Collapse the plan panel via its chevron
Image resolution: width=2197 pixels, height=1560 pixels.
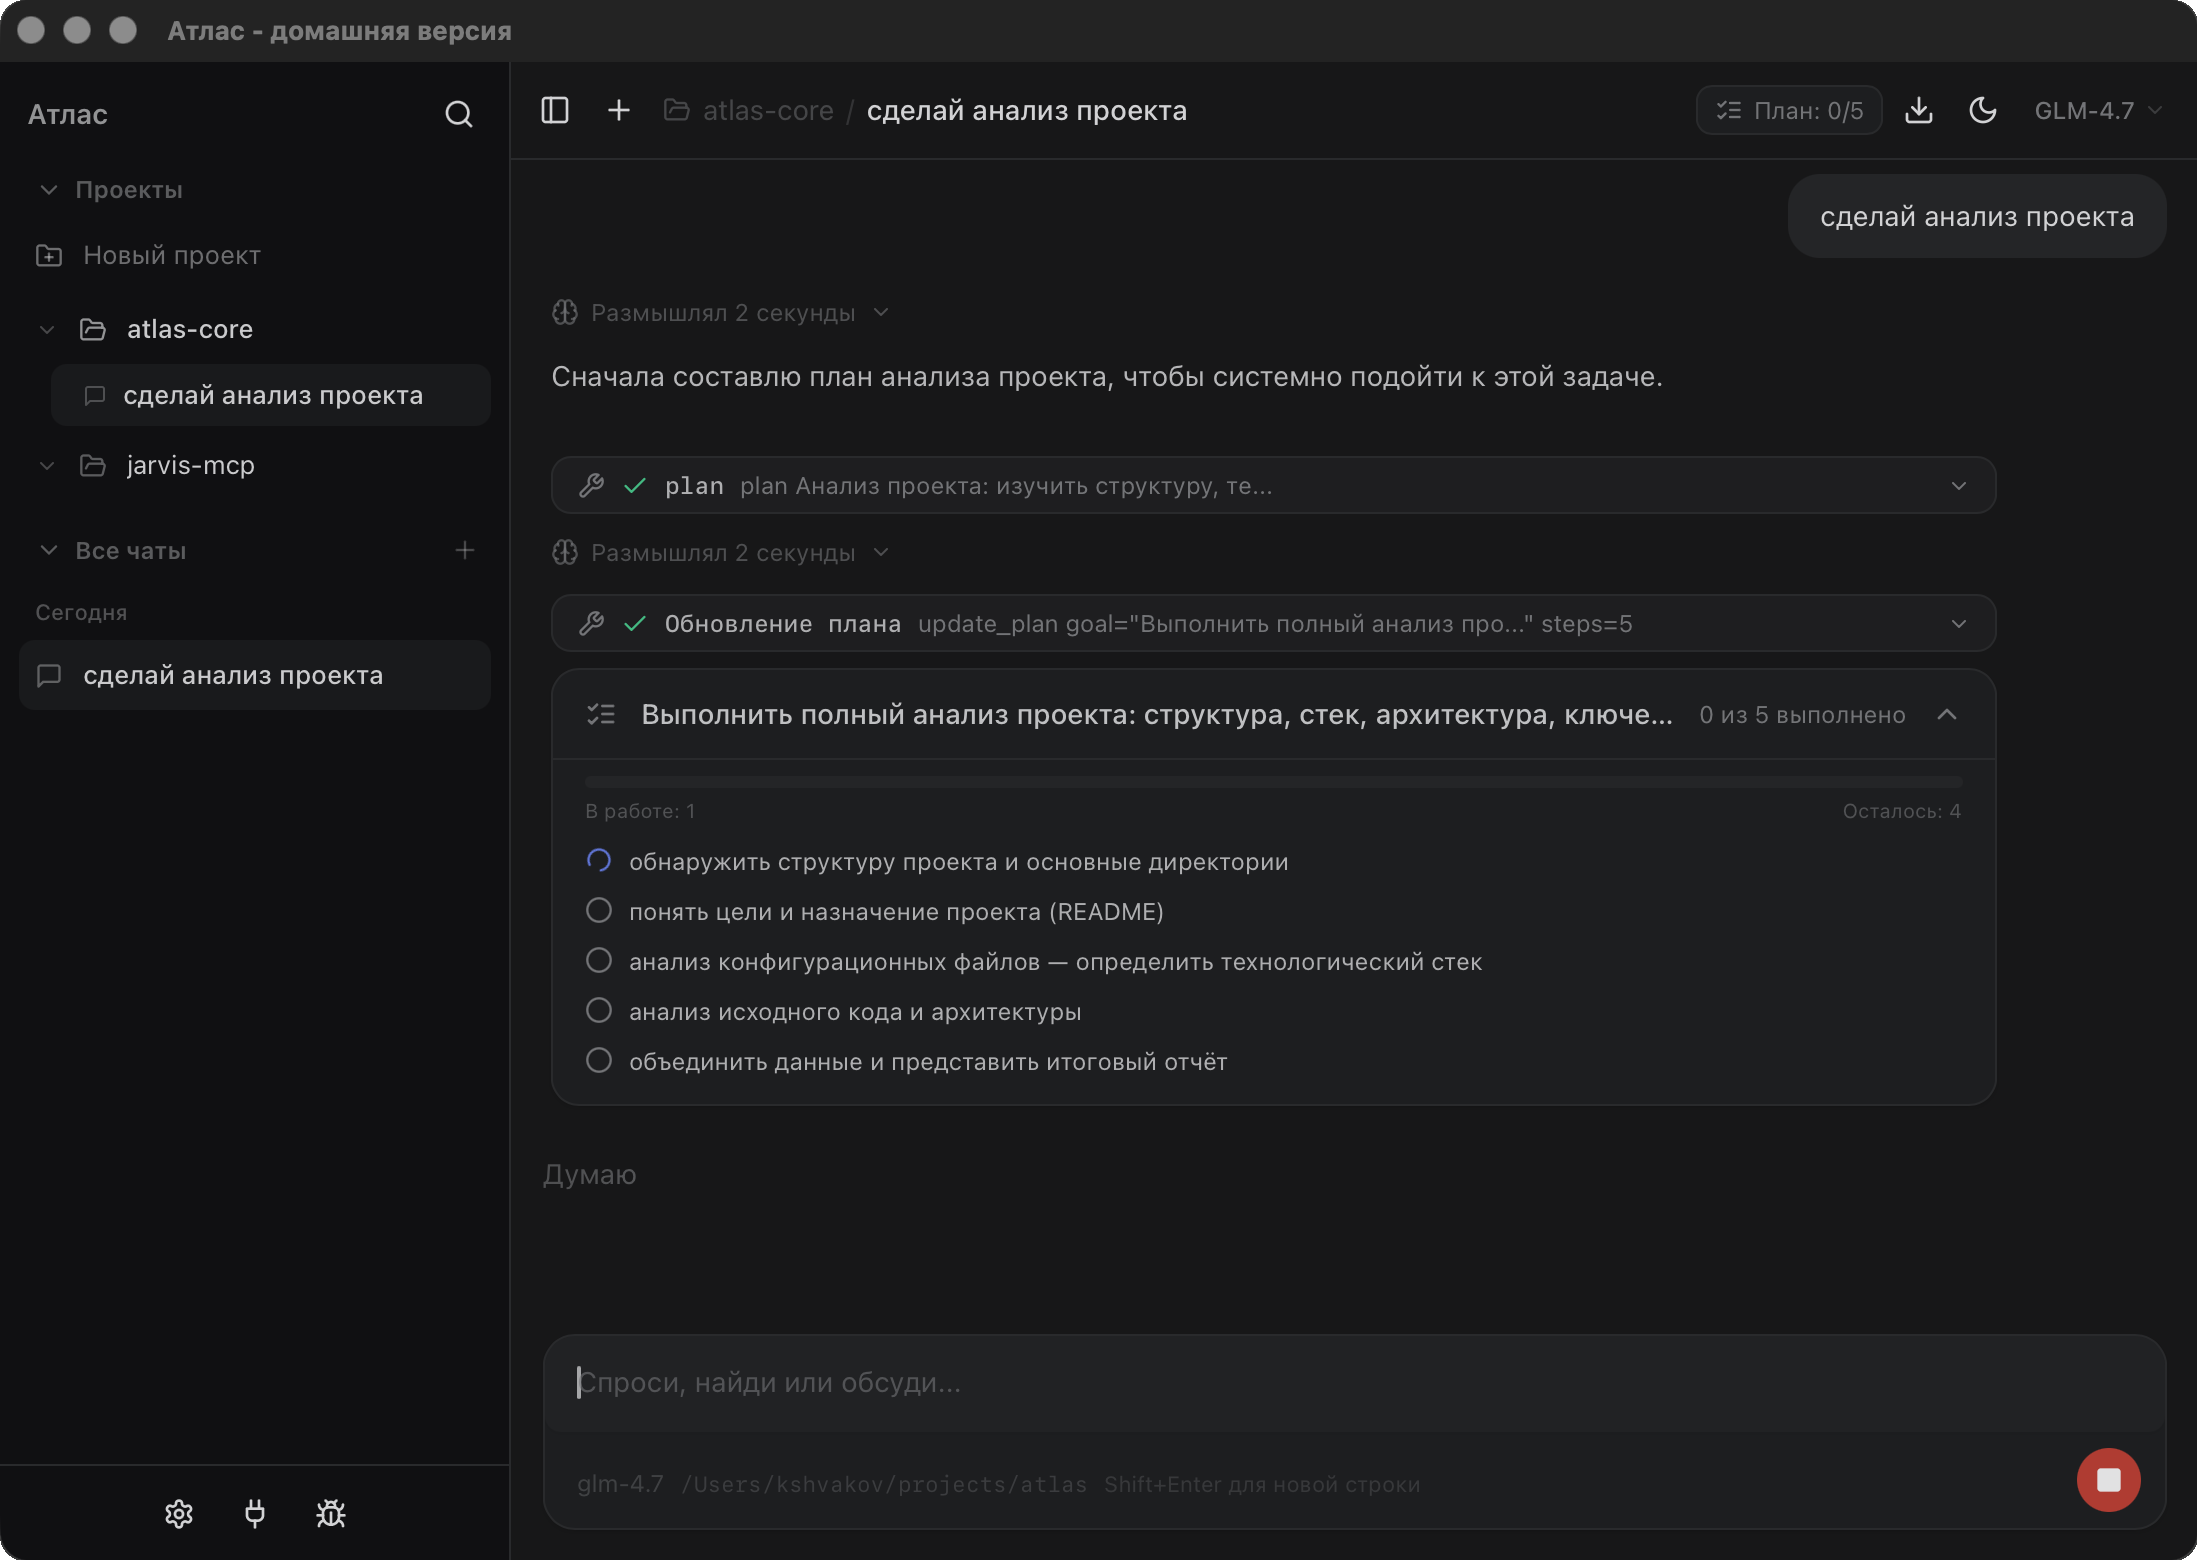click(x=1948, y=714)
